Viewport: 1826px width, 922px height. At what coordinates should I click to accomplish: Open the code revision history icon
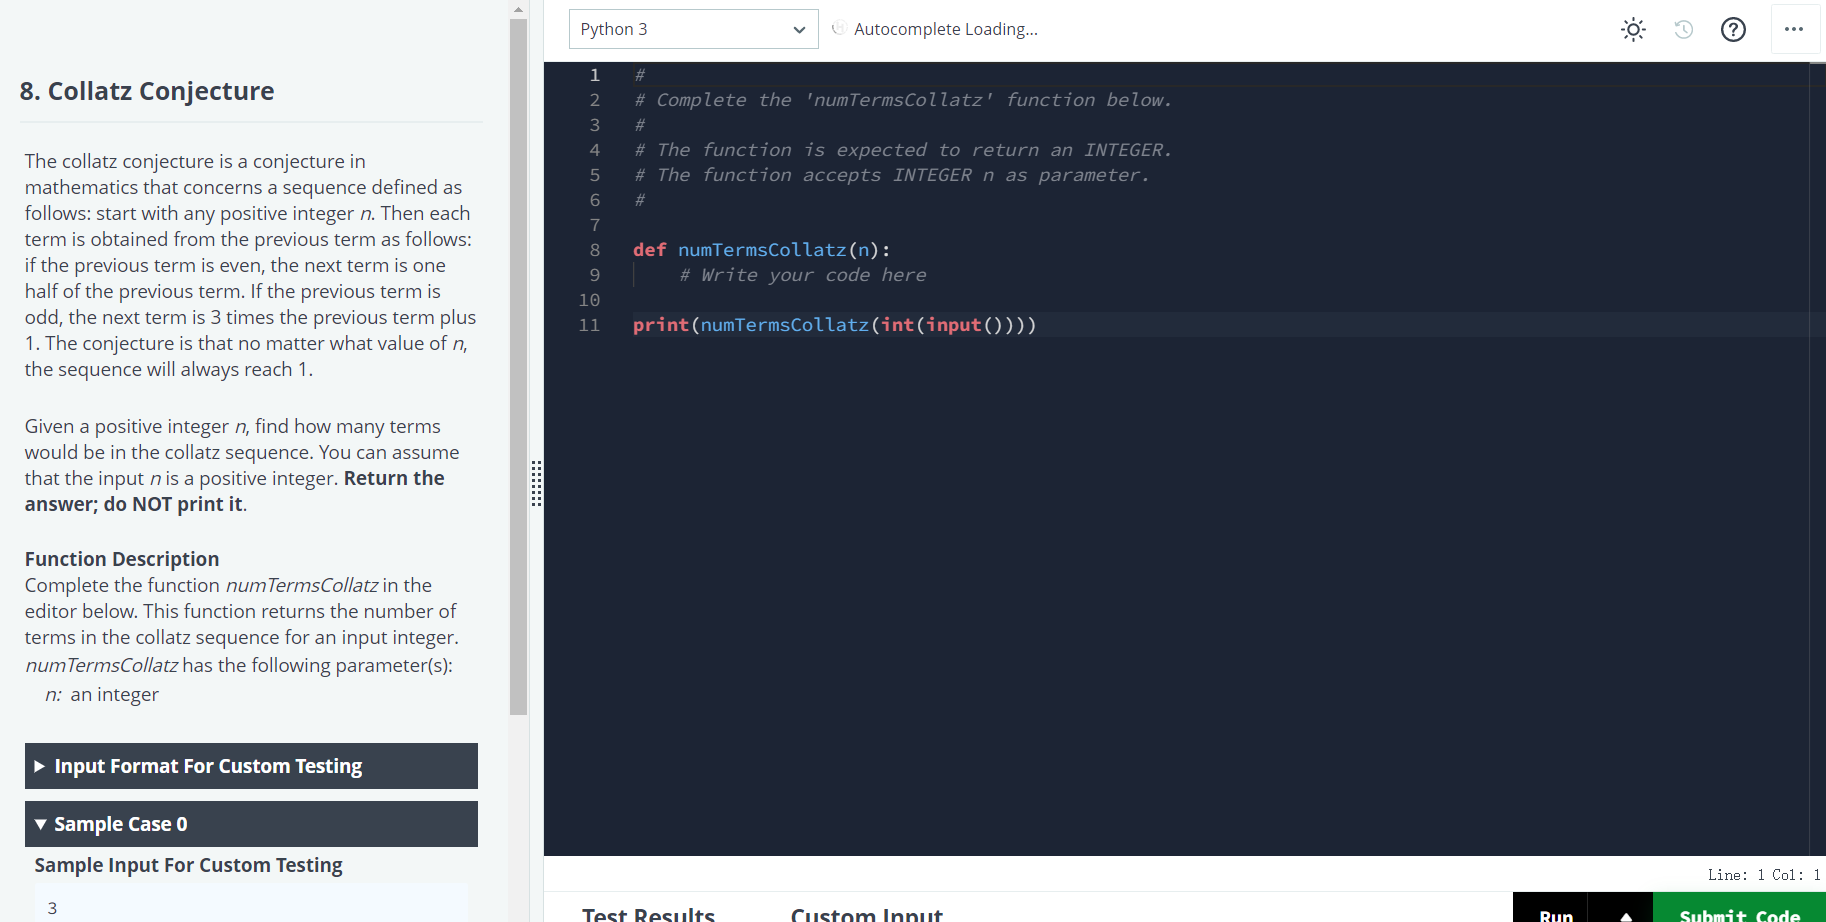point(1683,29)
